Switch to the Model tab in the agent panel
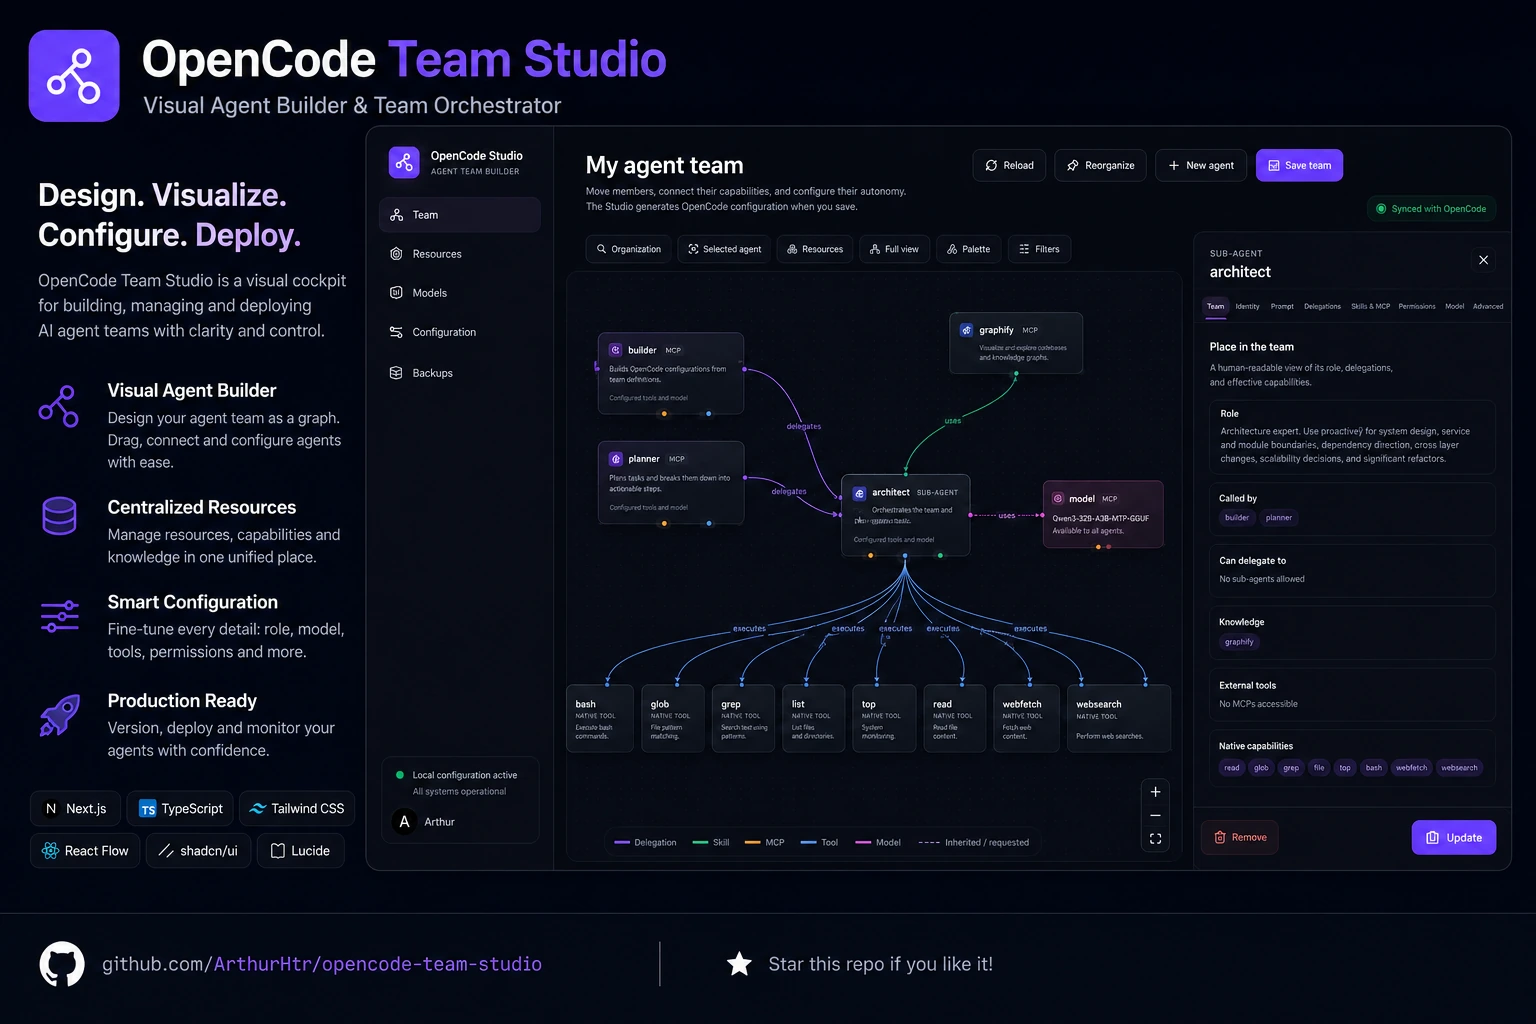1536x1024 pixels. 1454,306
